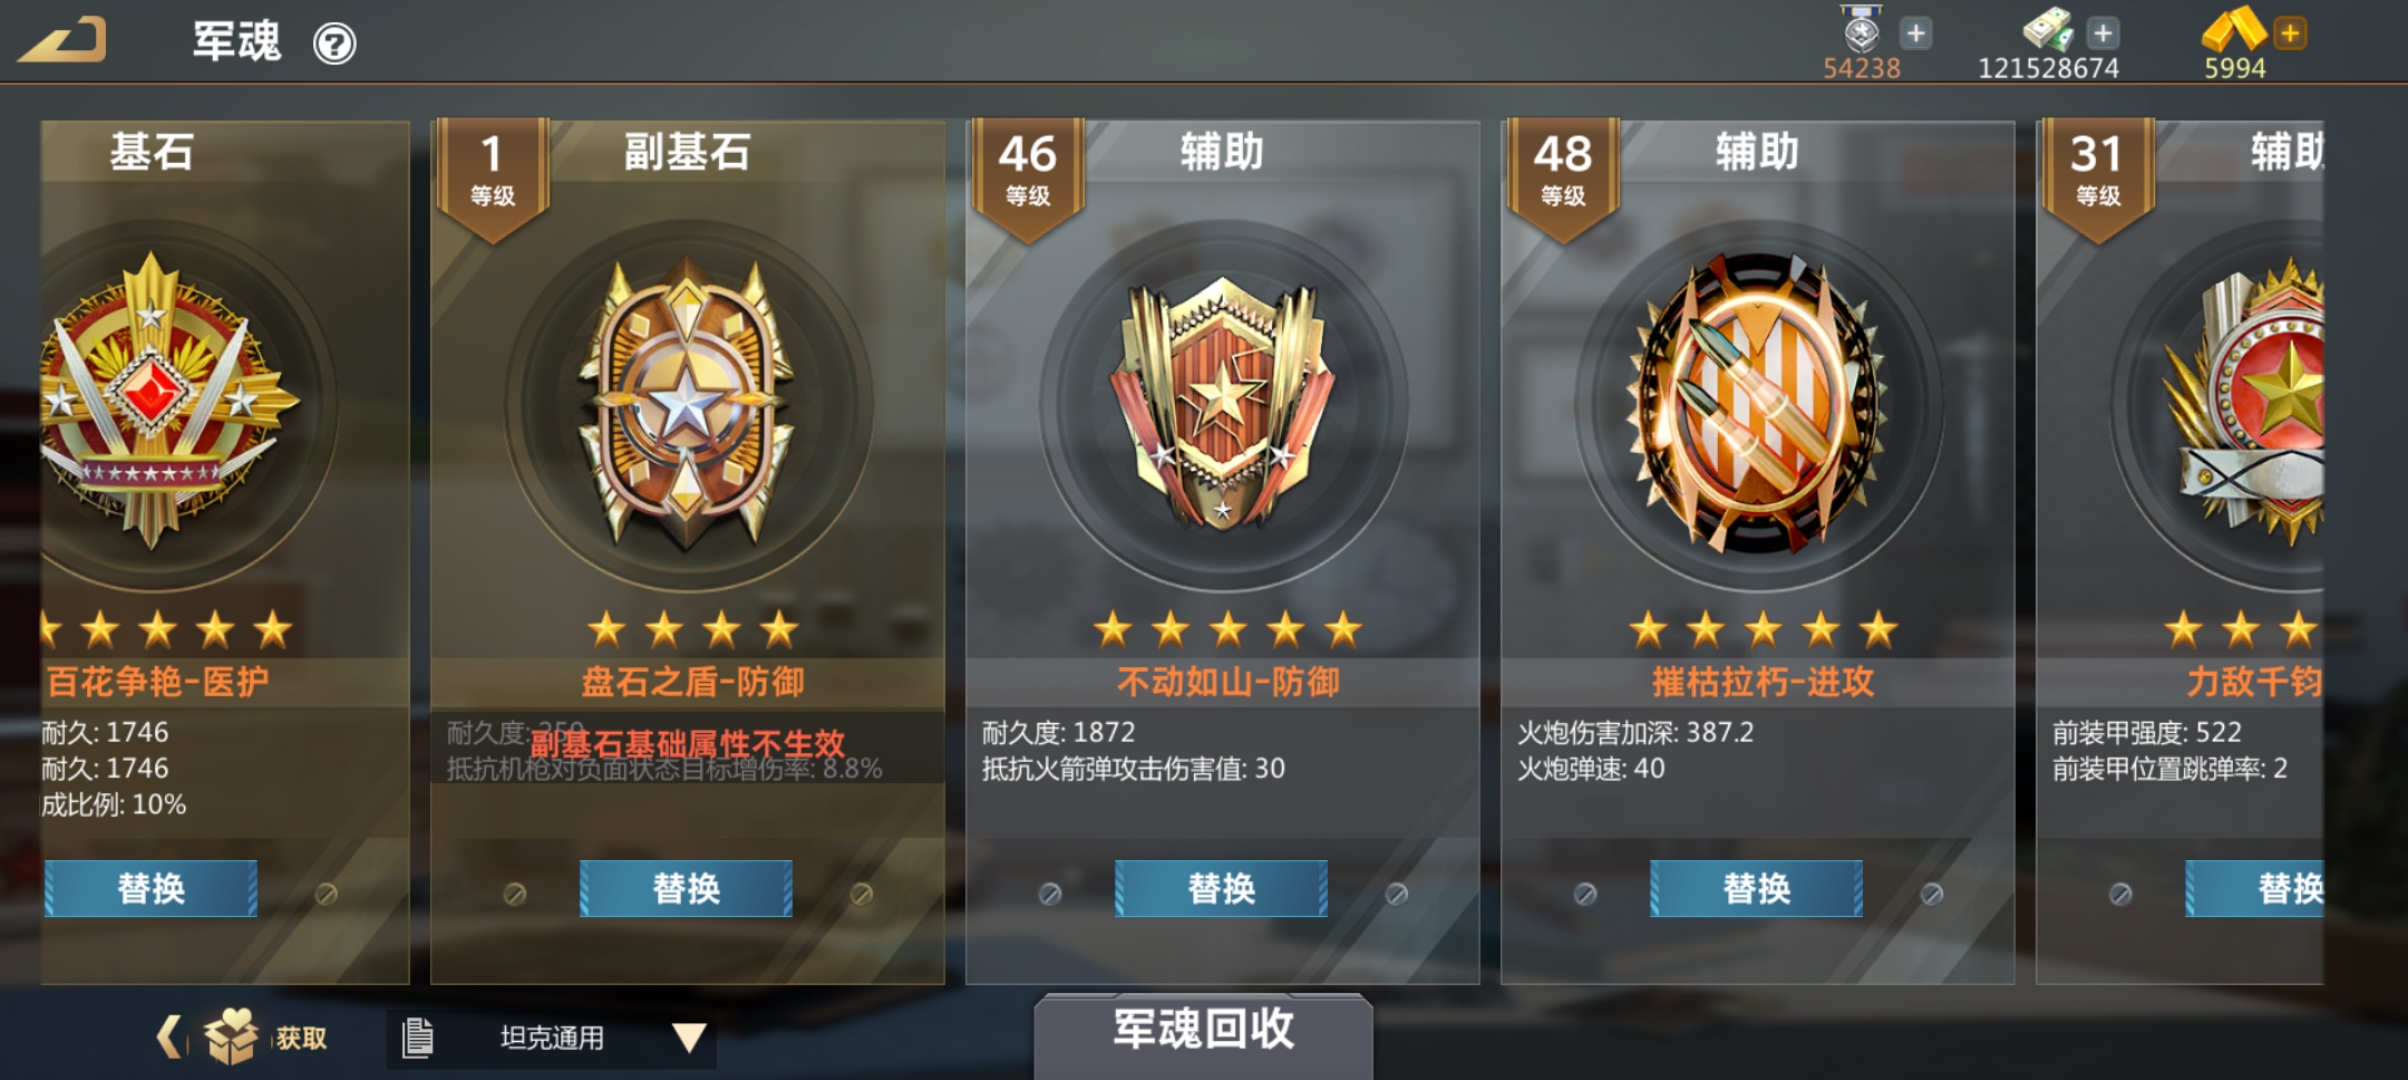Open the 军魂 help question mark
2408x1080 pixels.
click(x=334, y=44)
